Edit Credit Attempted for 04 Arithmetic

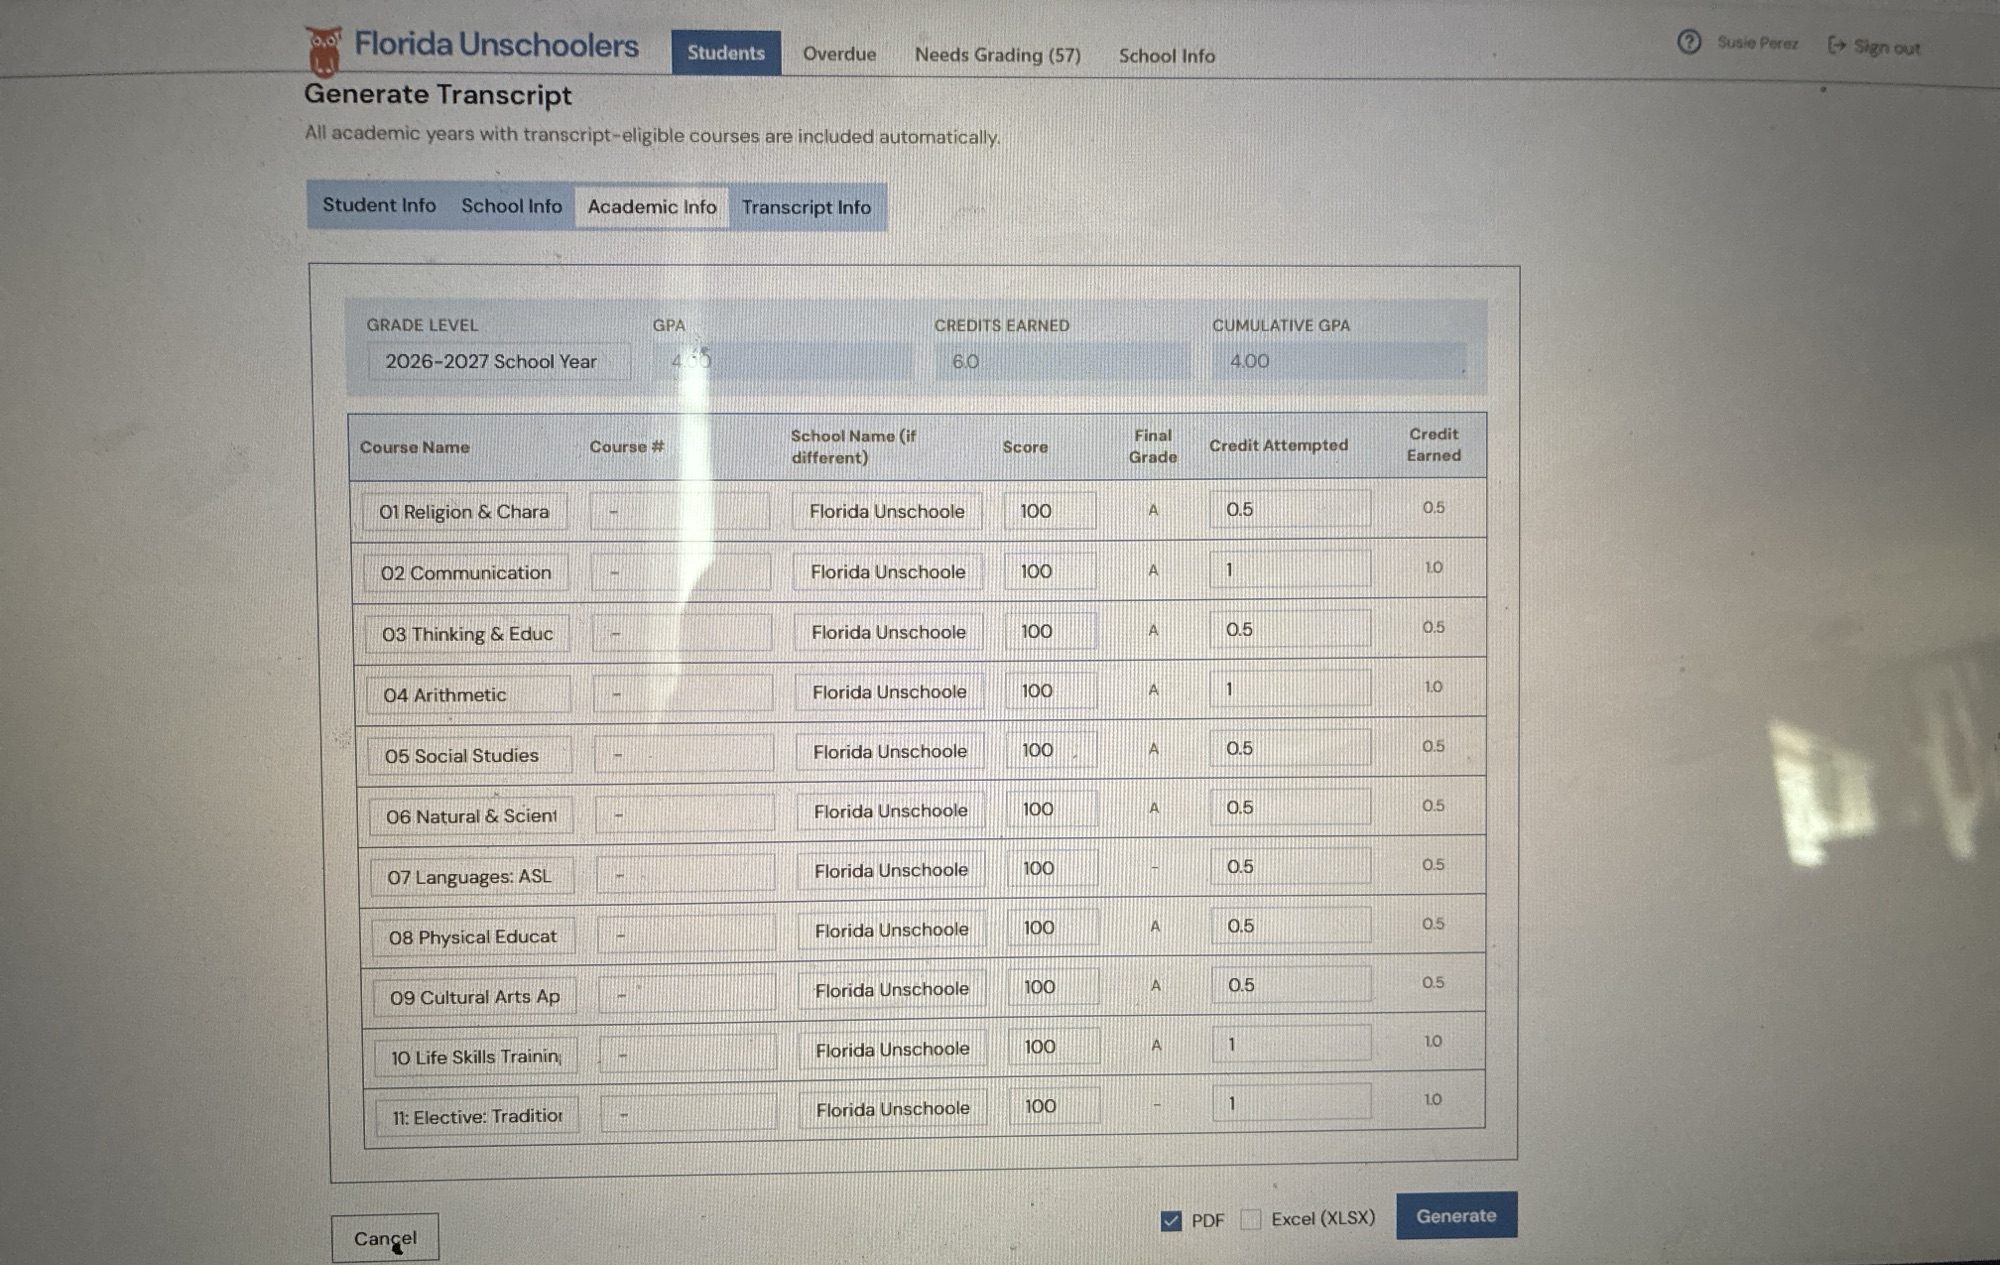pyautogui.click(x=1290, y=689)
